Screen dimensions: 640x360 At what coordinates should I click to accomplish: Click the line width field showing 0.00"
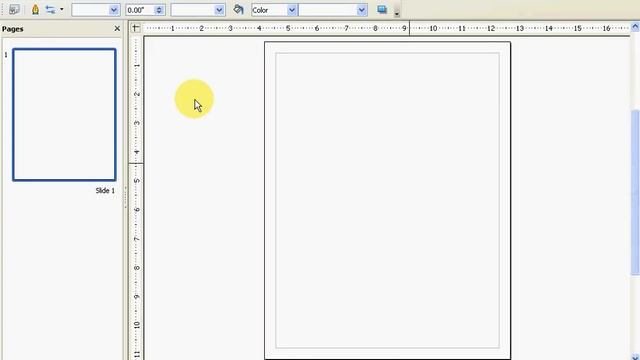(x=140, y=10)
